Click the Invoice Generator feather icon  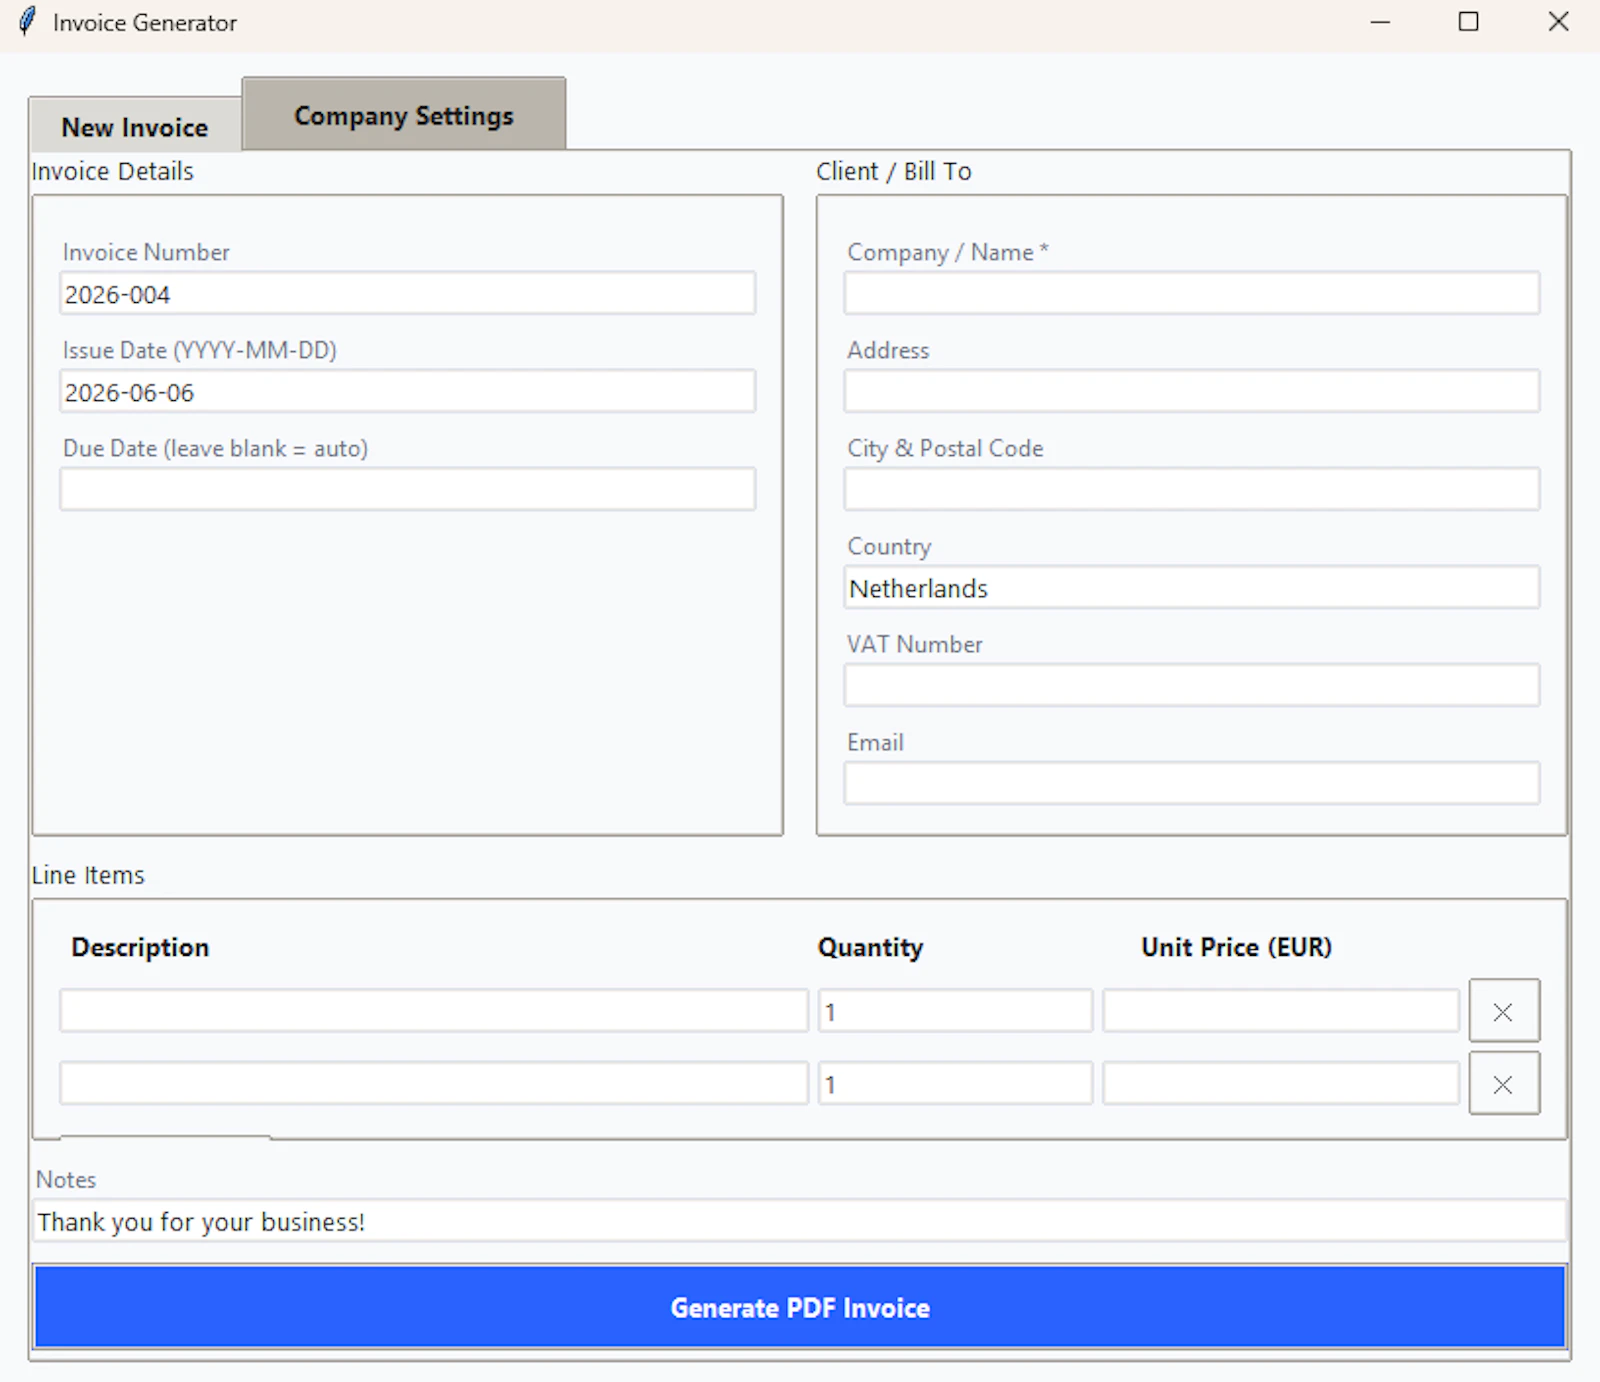coord(27,22)
